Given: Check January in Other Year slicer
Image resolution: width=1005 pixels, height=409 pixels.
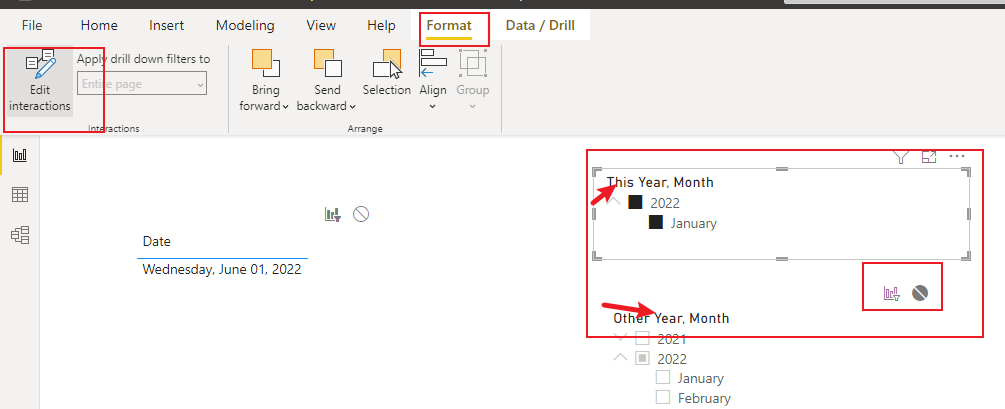Looking at the screenshot, I should click(663, 378).
